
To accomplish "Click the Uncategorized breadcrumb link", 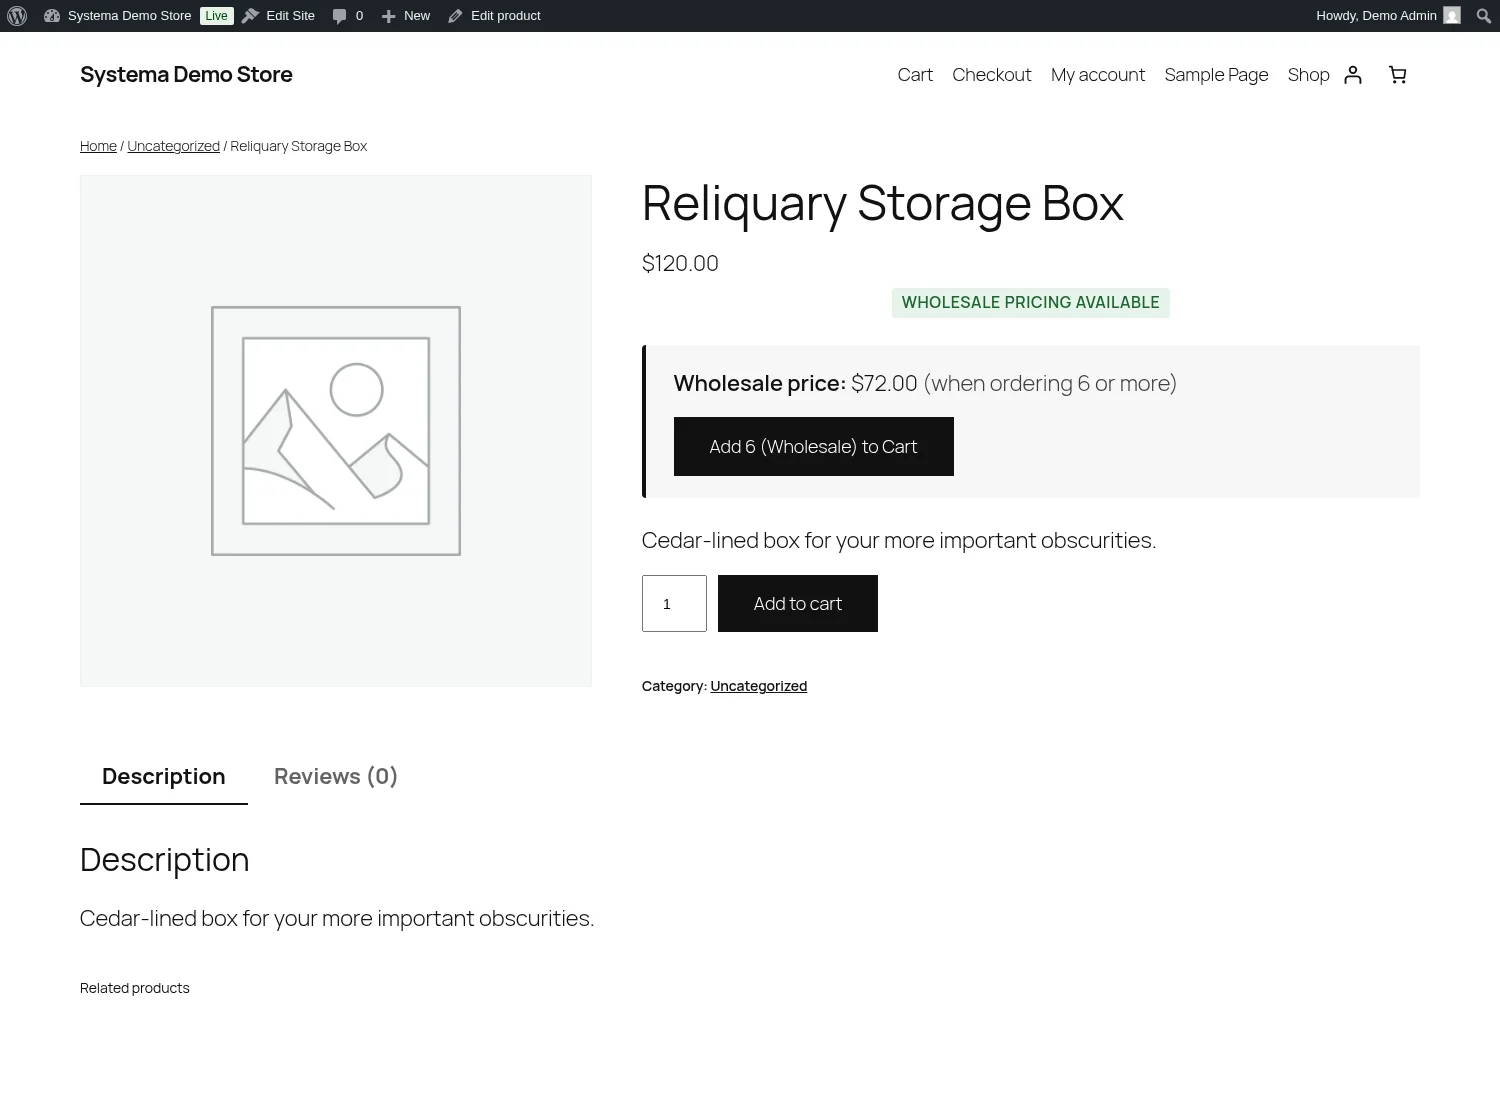I will click(173, 146).
